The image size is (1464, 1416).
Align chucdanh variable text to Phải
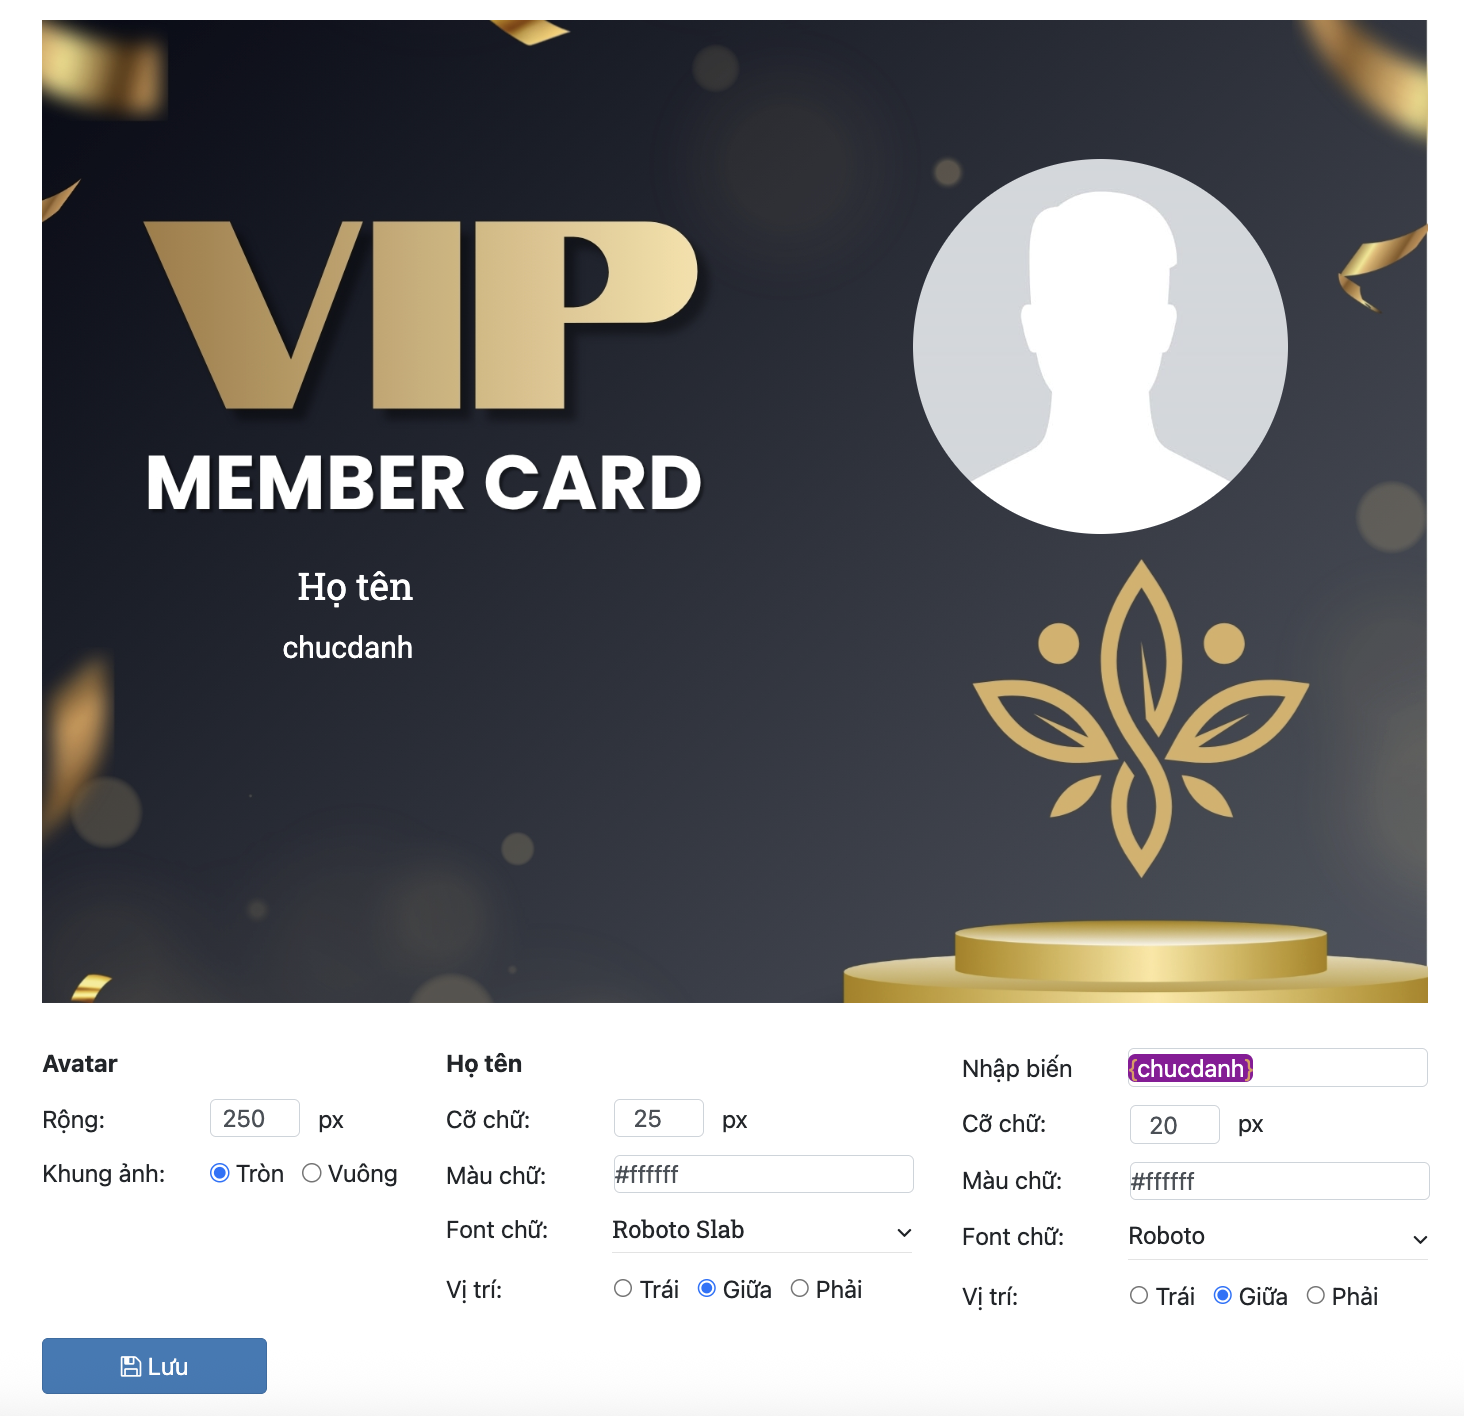tap(1316, 1296)
